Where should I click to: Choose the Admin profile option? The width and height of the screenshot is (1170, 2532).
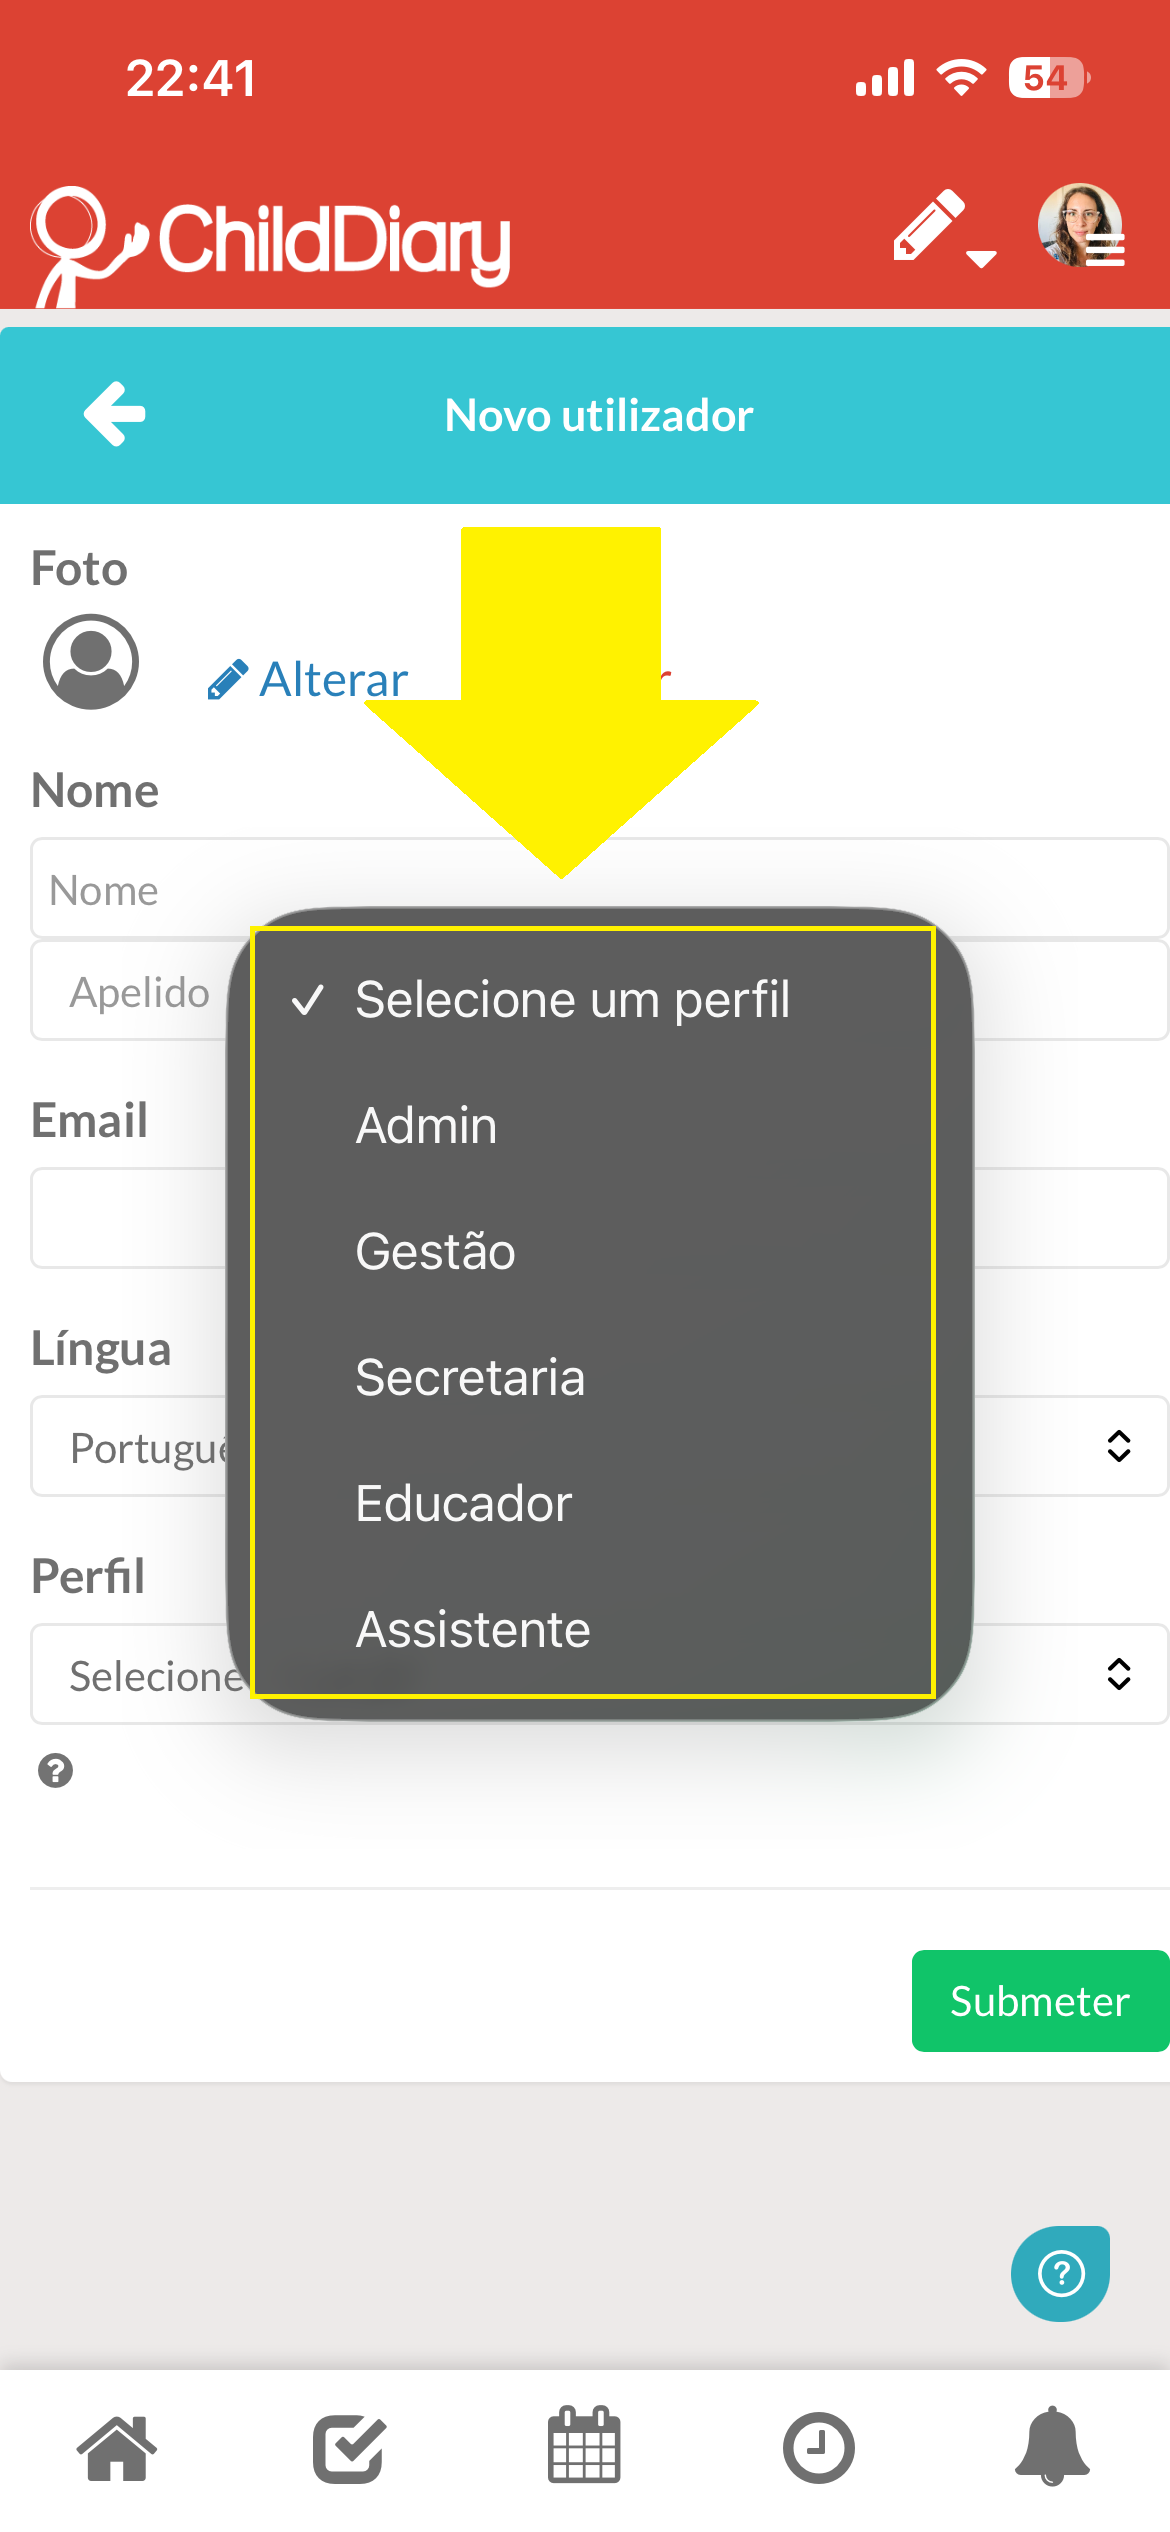click(594, 1125)
